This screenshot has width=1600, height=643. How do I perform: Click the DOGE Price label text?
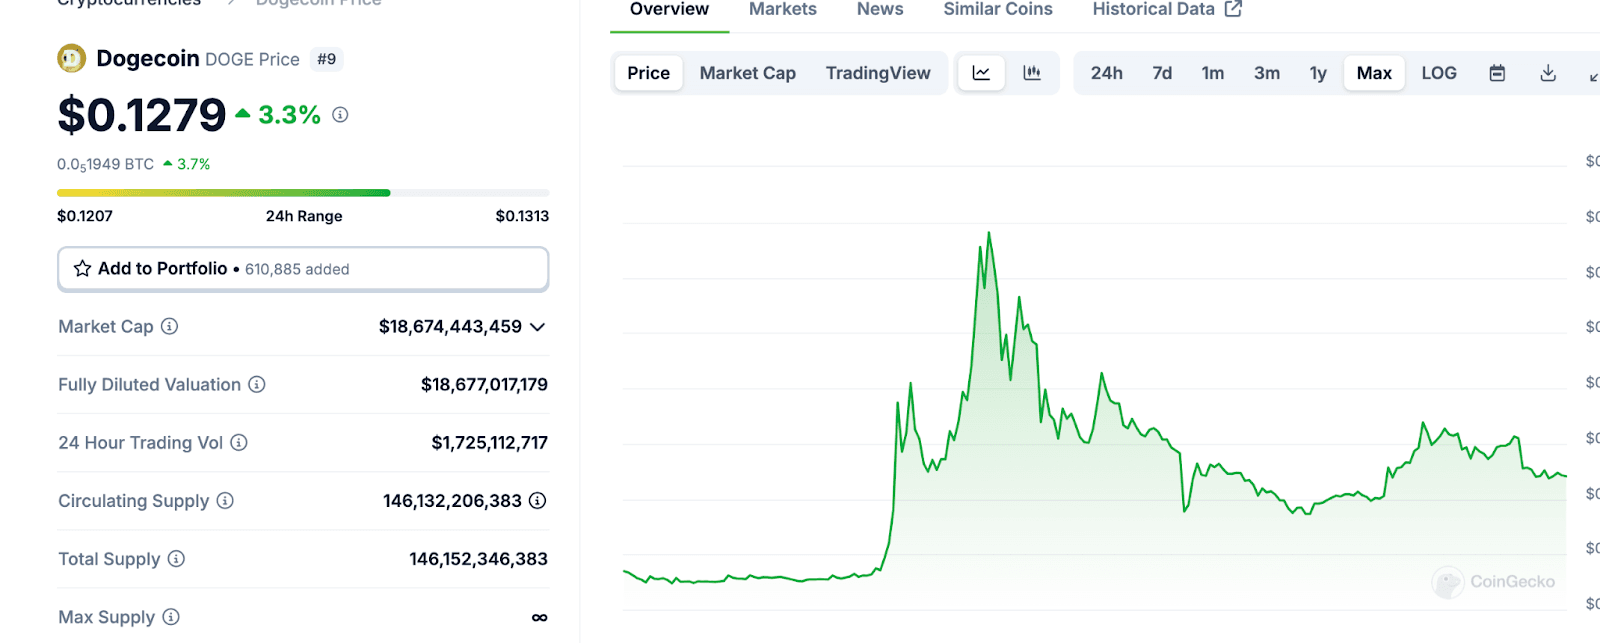tap(252, 60)
